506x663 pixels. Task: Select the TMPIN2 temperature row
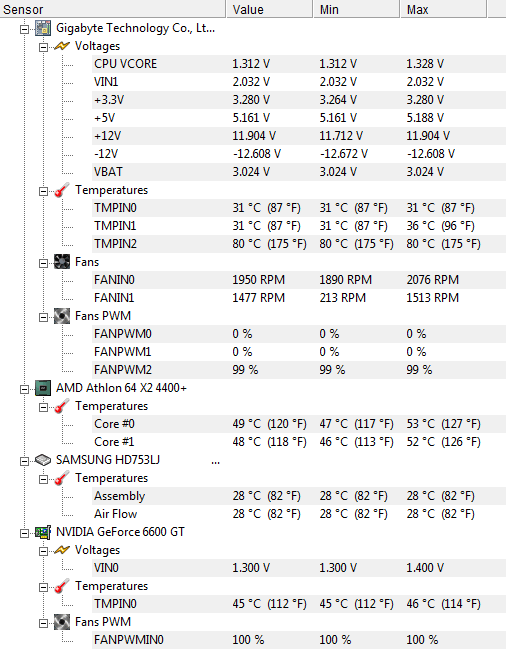coord(298,244)
